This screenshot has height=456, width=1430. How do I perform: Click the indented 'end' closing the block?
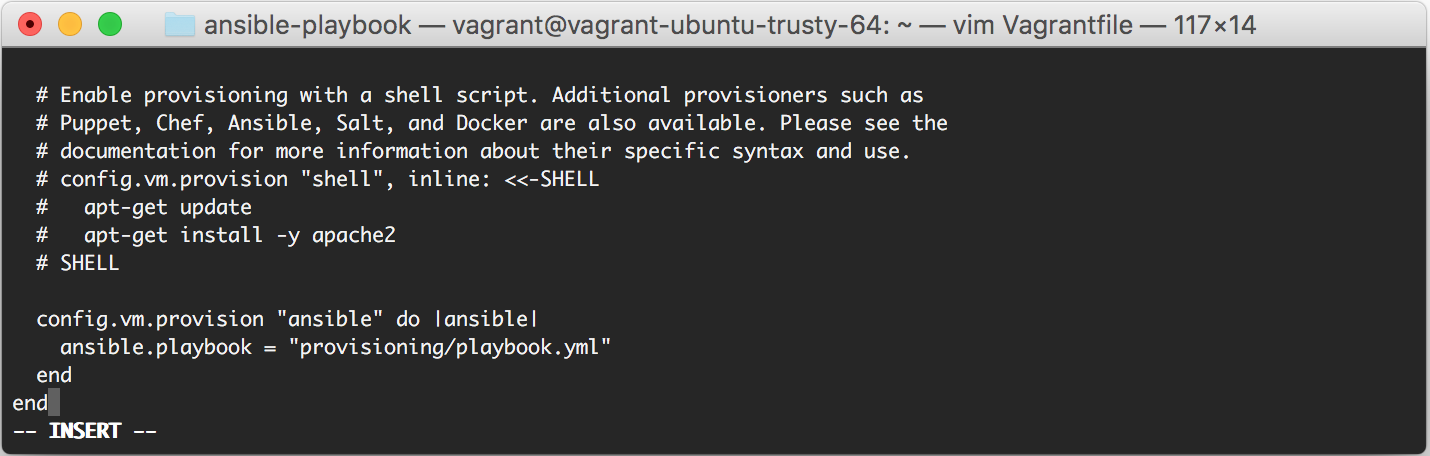click(54, 375)
